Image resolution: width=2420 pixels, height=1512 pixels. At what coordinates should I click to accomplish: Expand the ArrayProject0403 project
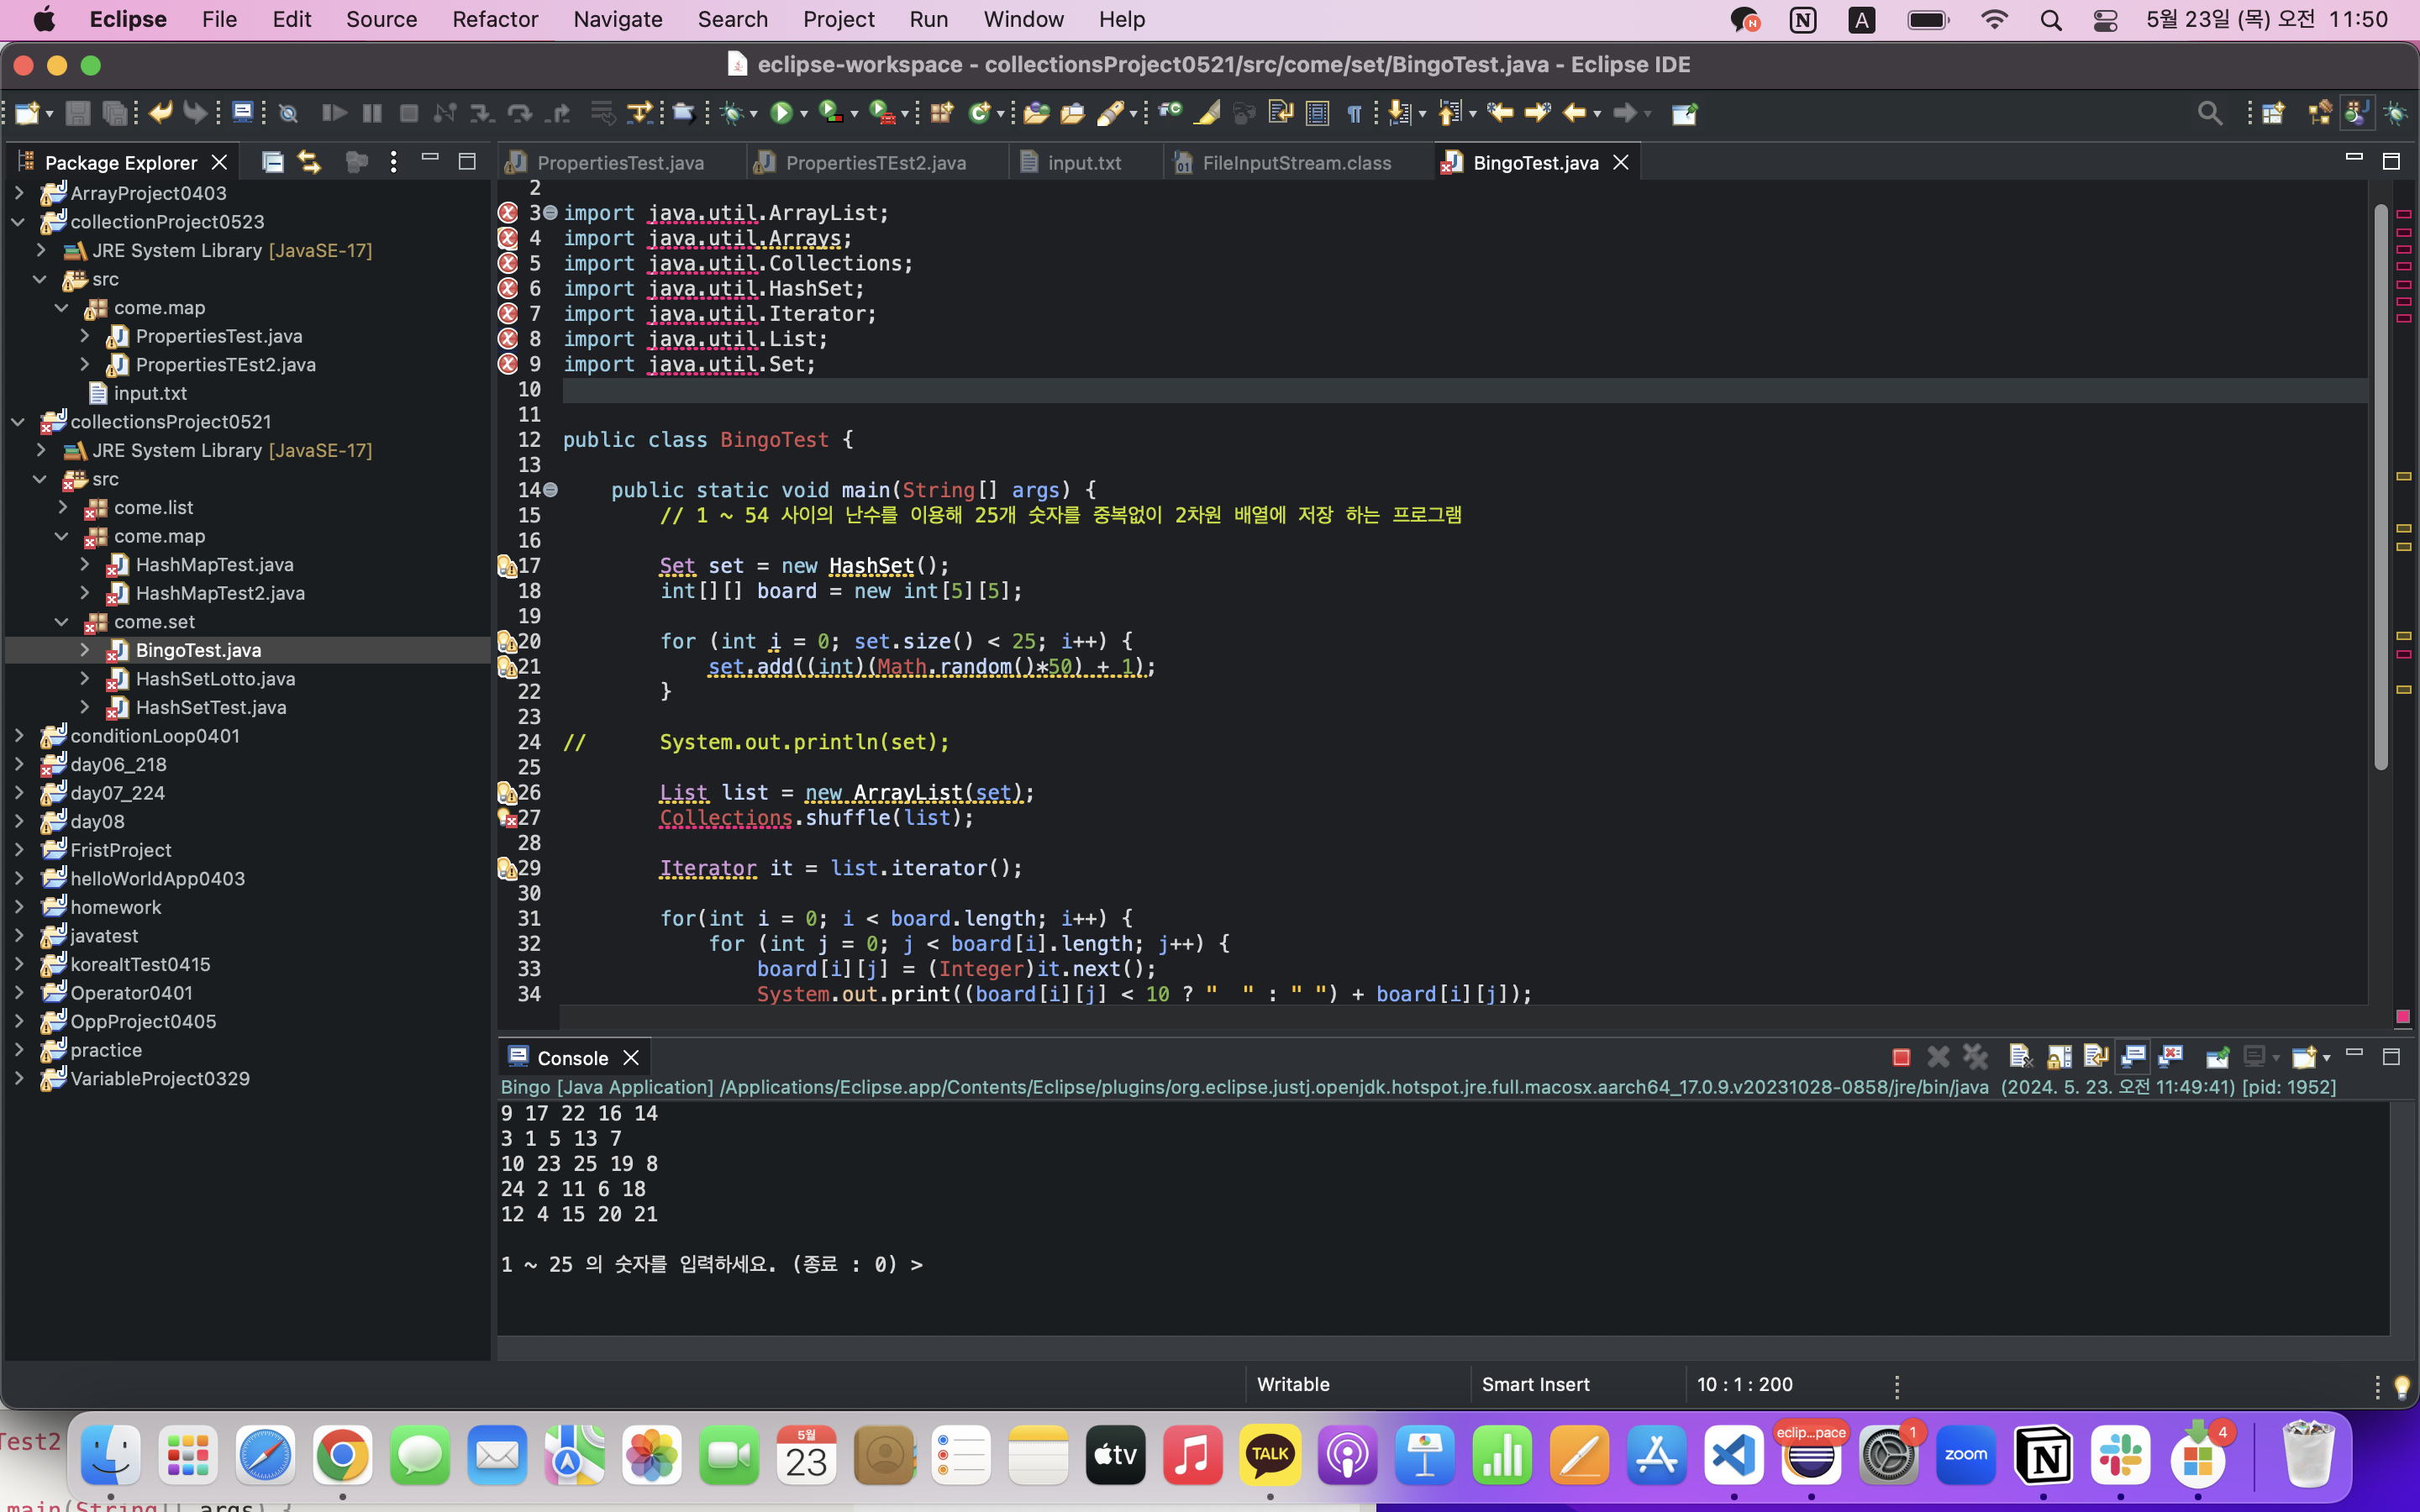(19, 193)
